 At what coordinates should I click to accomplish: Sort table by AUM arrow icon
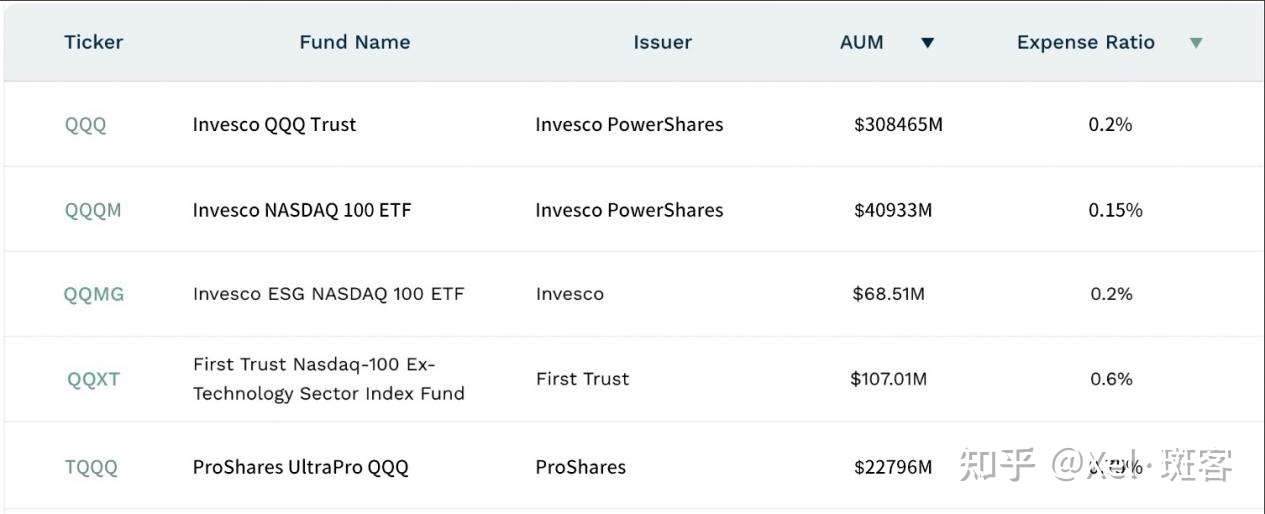pyautogui.click(x=927, y=43)
